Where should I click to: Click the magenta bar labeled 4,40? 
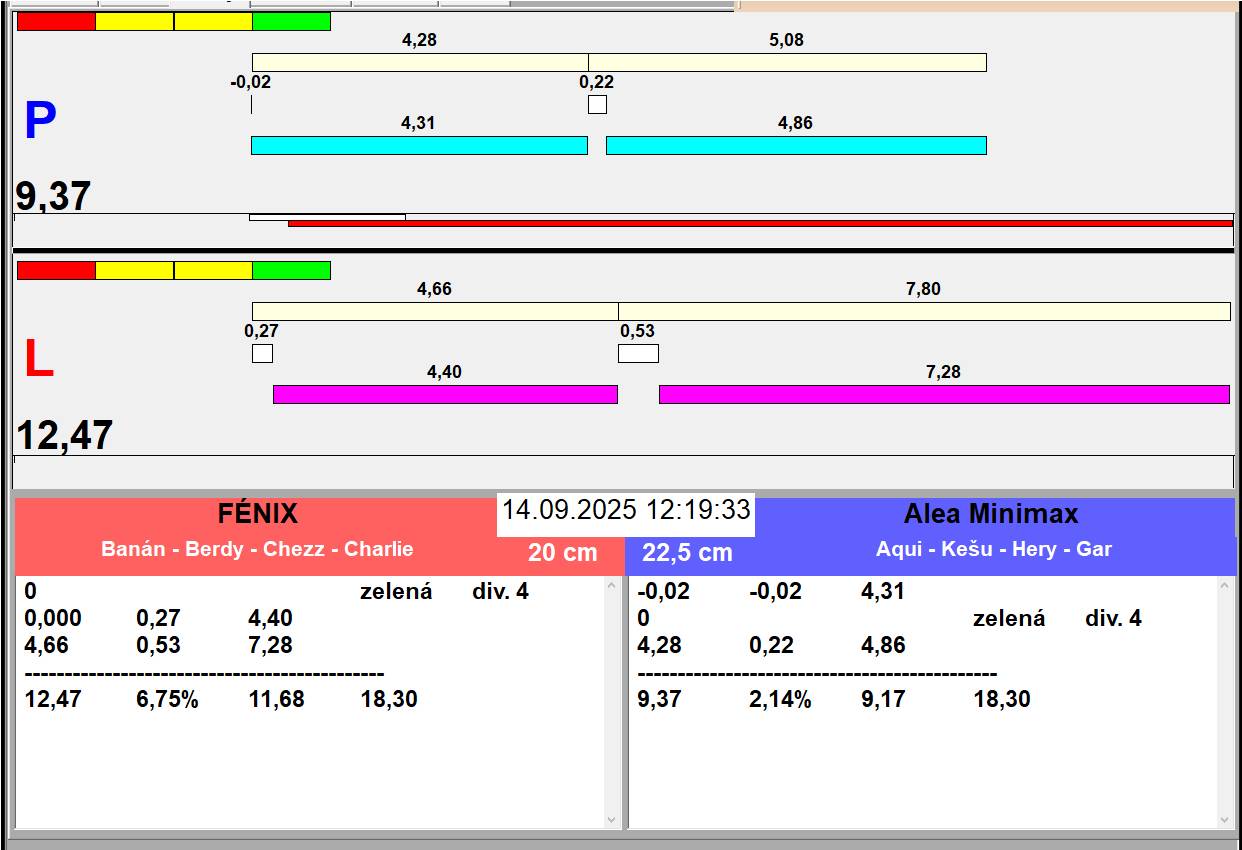pos(445,394)
